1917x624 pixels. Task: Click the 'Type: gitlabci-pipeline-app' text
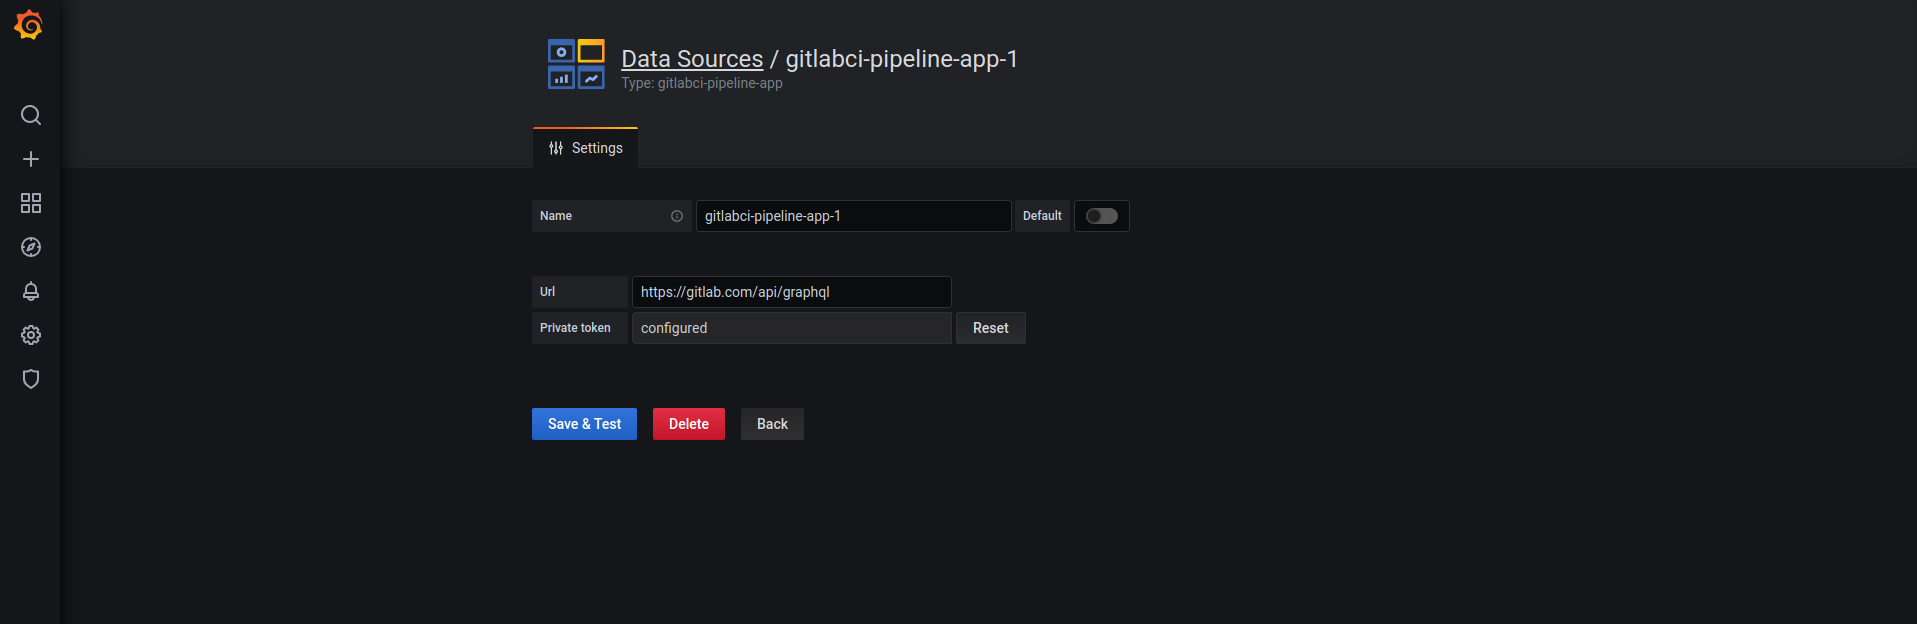702,83
